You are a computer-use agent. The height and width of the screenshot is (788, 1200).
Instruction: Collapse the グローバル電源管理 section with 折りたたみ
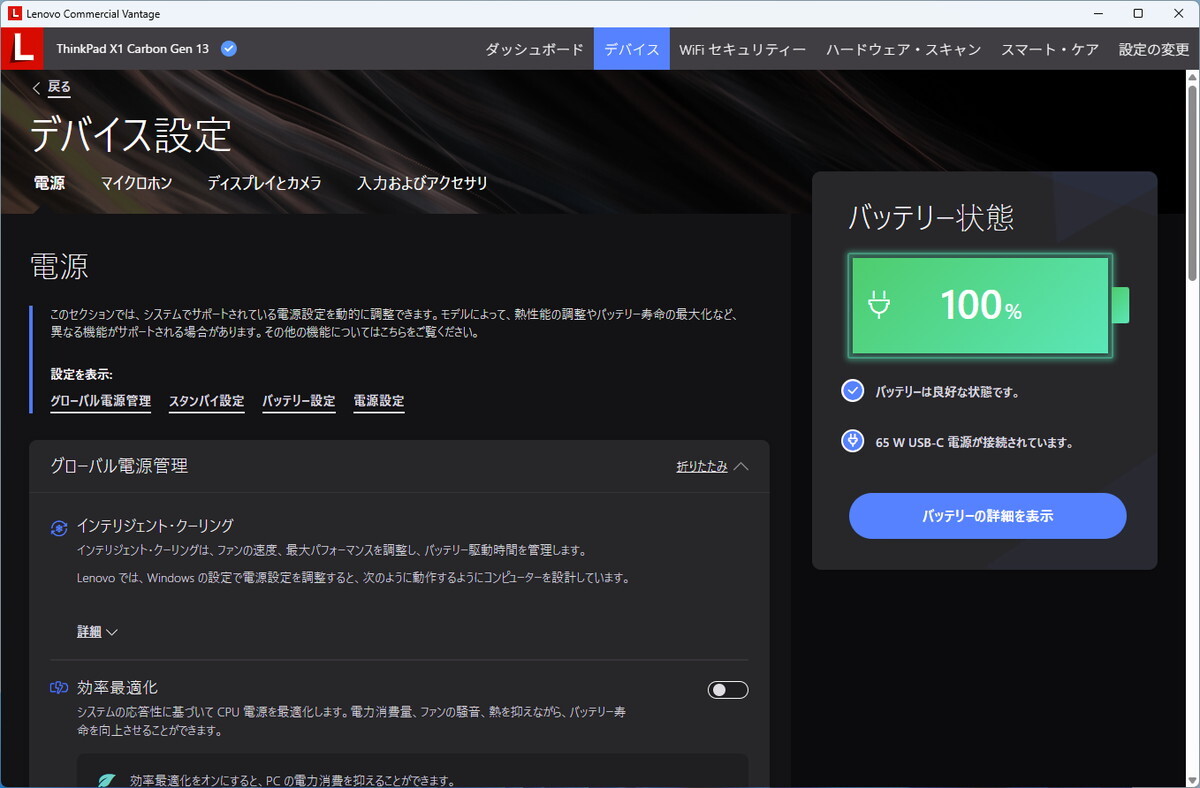tap(712, 466)
